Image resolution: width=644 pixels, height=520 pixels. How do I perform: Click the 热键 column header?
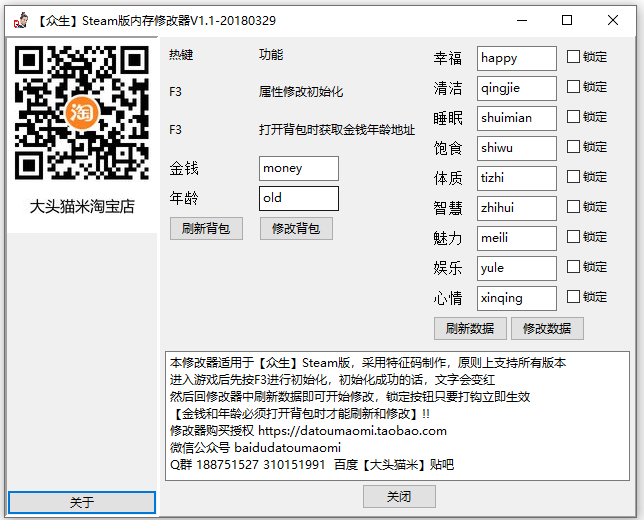181,55
